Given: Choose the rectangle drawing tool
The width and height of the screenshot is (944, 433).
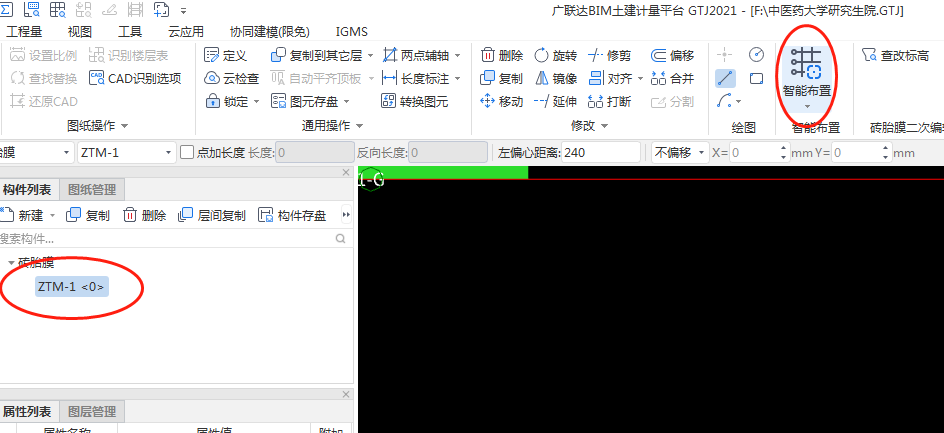Looking at the screenshot, I should [x=756, y=78].
